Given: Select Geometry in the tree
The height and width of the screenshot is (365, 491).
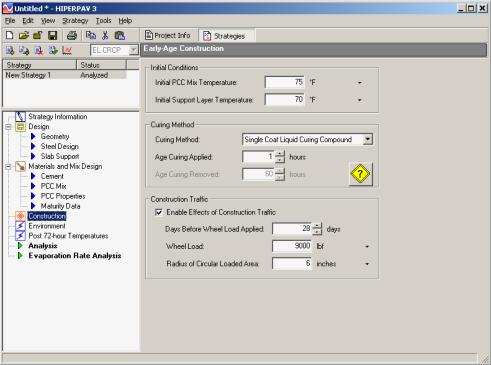Looking at the screenshot, I should click(55, 136).
